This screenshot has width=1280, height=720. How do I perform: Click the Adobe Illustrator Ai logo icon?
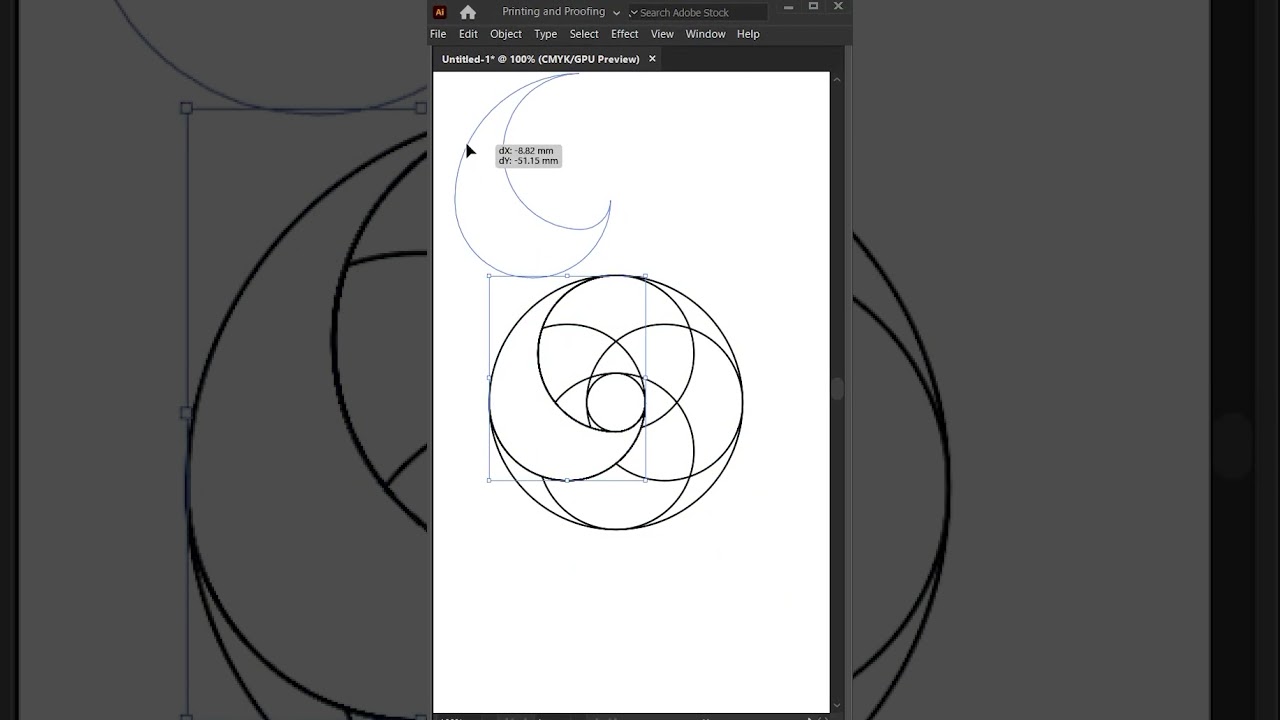coord(439,12)
